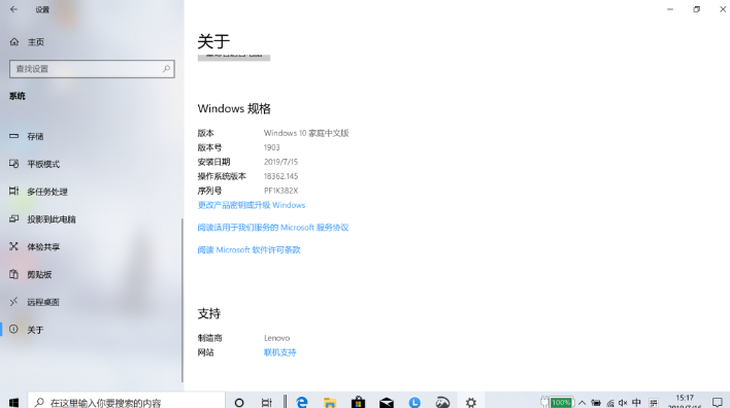The image size is (730, 408).
Task: Open 远程桌面 settings
Action: [x=43, y=302]
